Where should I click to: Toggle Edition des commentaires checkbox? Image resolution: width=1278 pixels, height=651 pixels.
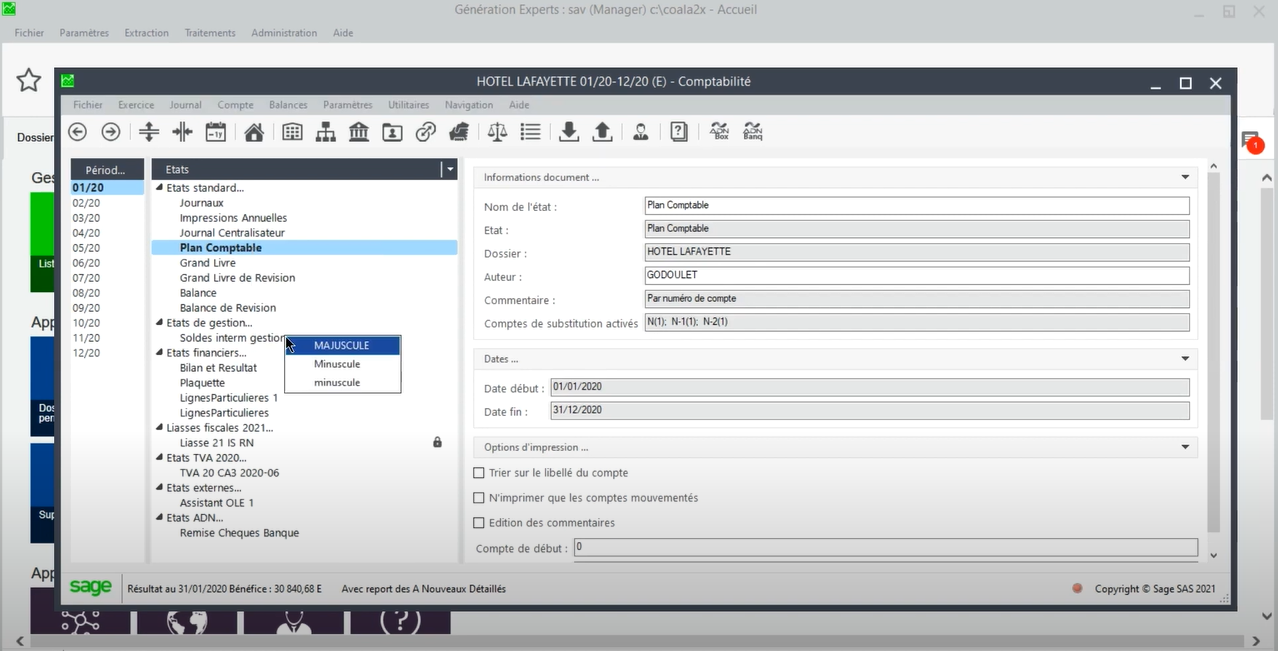(x=479, y=523)
